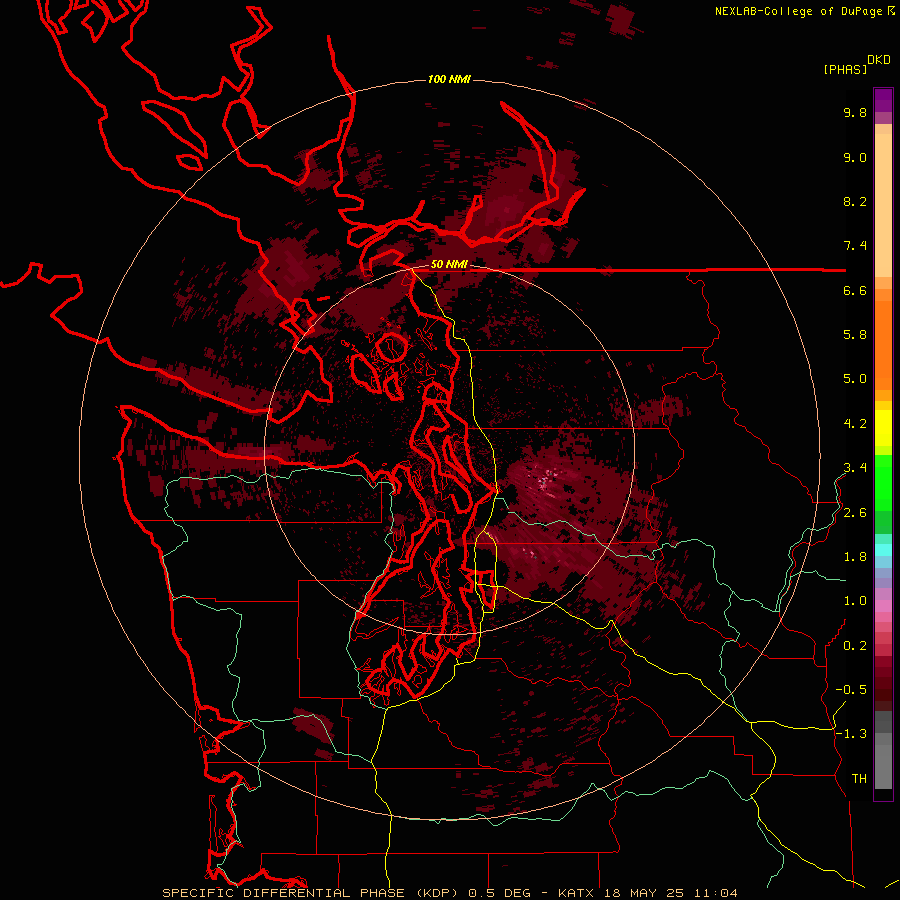
Task: Click the yellow color bar segment beside 4.2
Action: pos(883,428)
